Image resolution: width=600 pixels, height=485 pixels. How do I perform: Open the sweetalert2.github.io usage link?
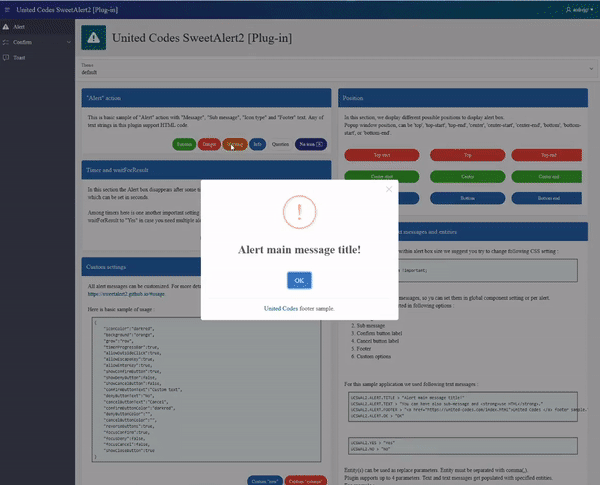126,294
